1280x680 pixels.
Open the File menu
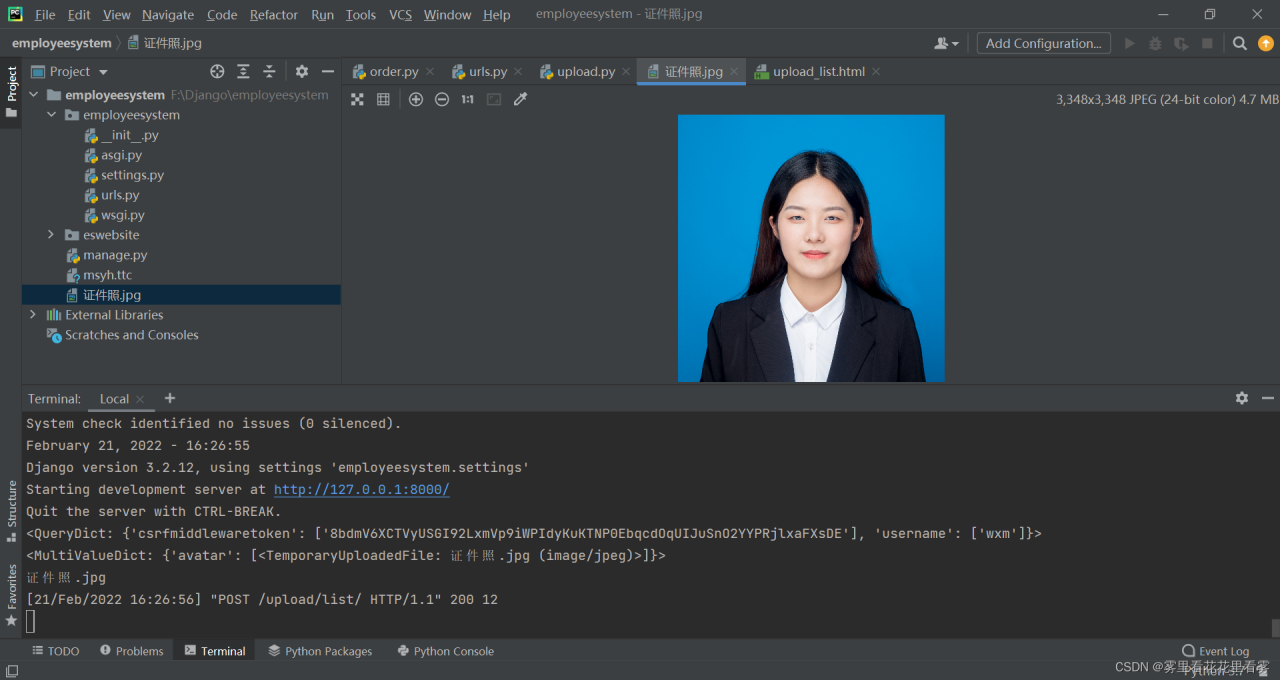[x=45, y=15]
